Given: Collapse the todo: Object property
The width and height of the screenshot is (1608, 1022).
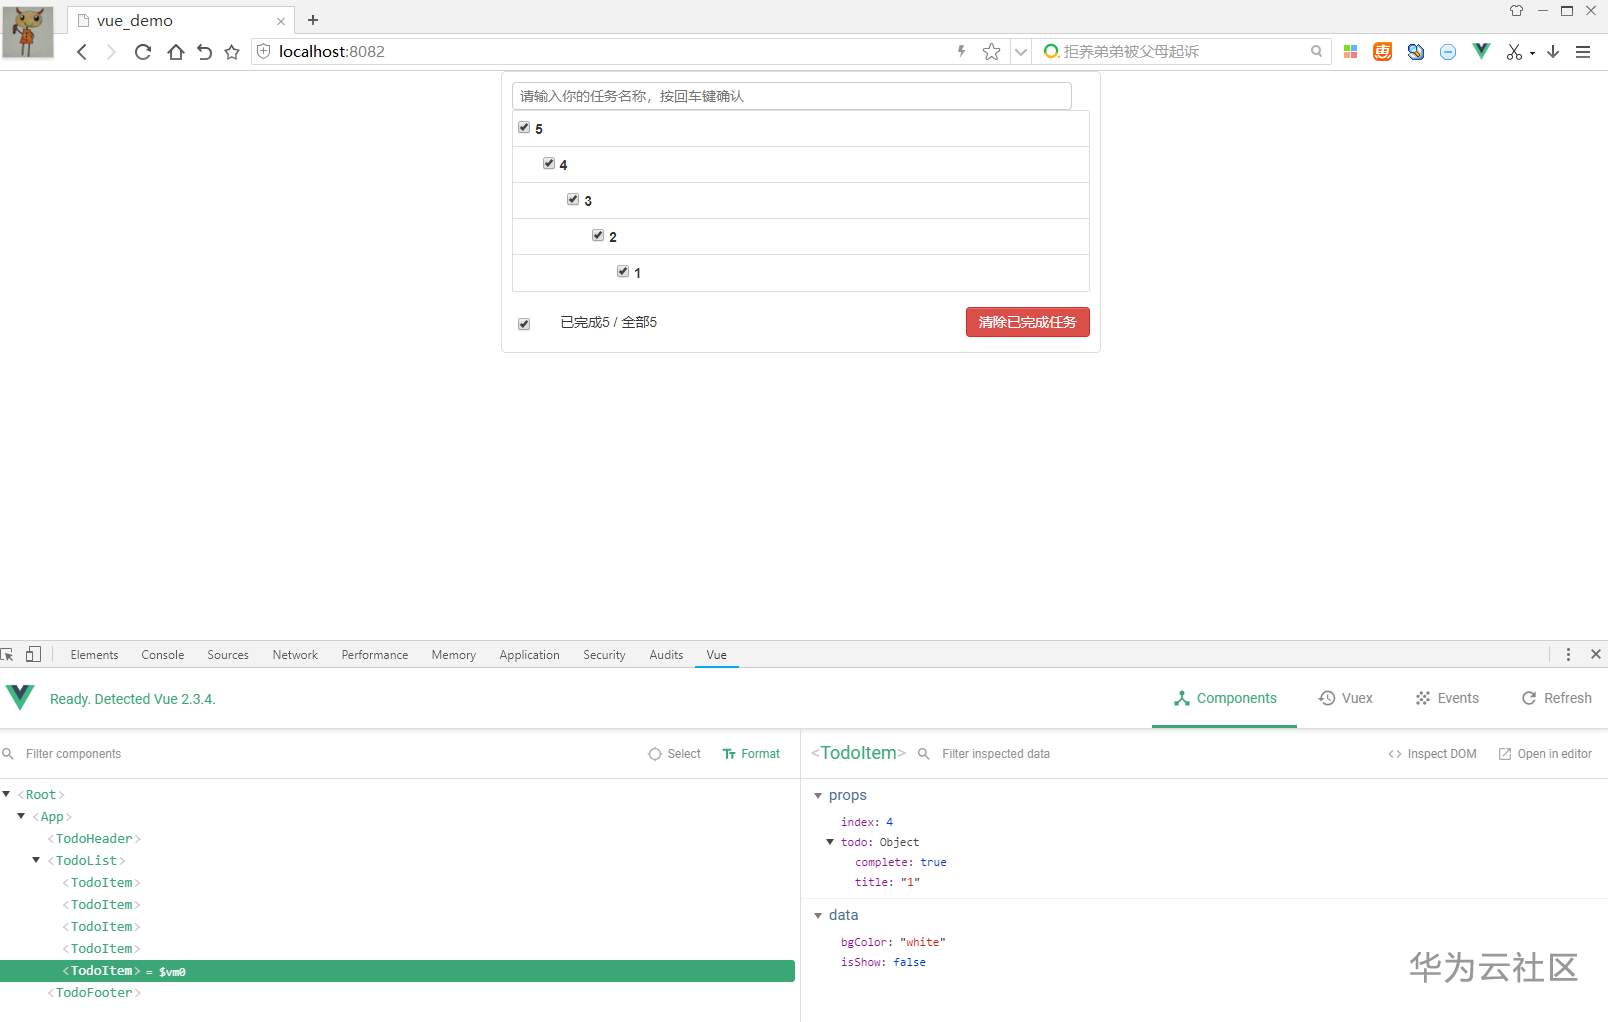Looking at the screenshot, I should [830, 842].
